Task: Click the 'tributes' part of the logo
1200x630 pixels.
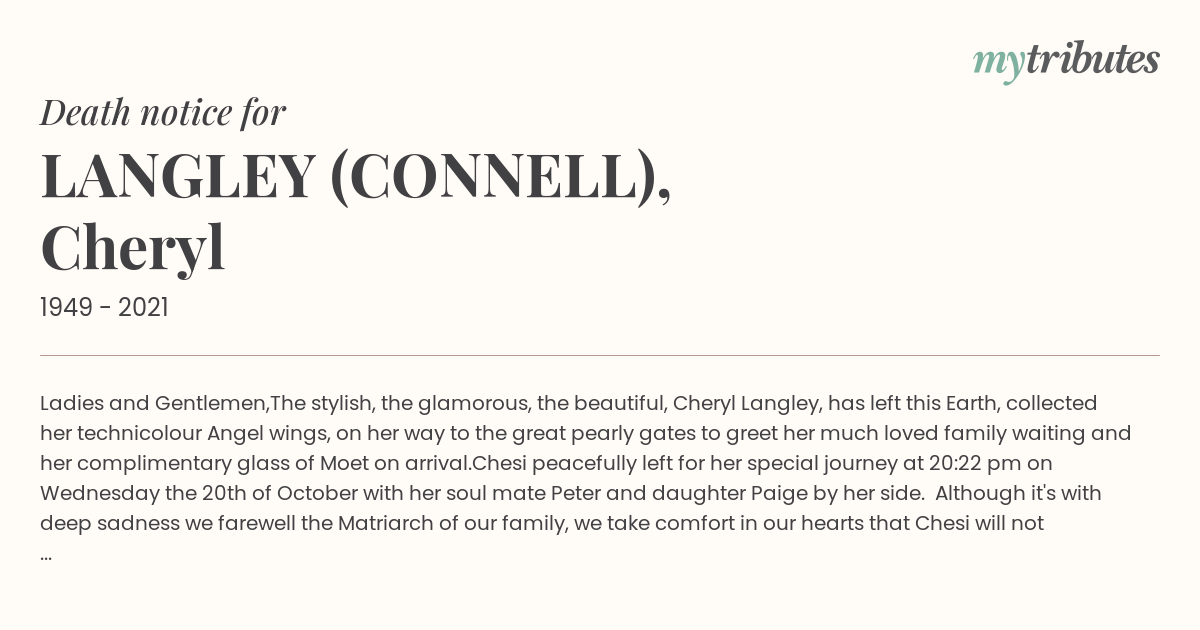Action: tap(1092, 60)
